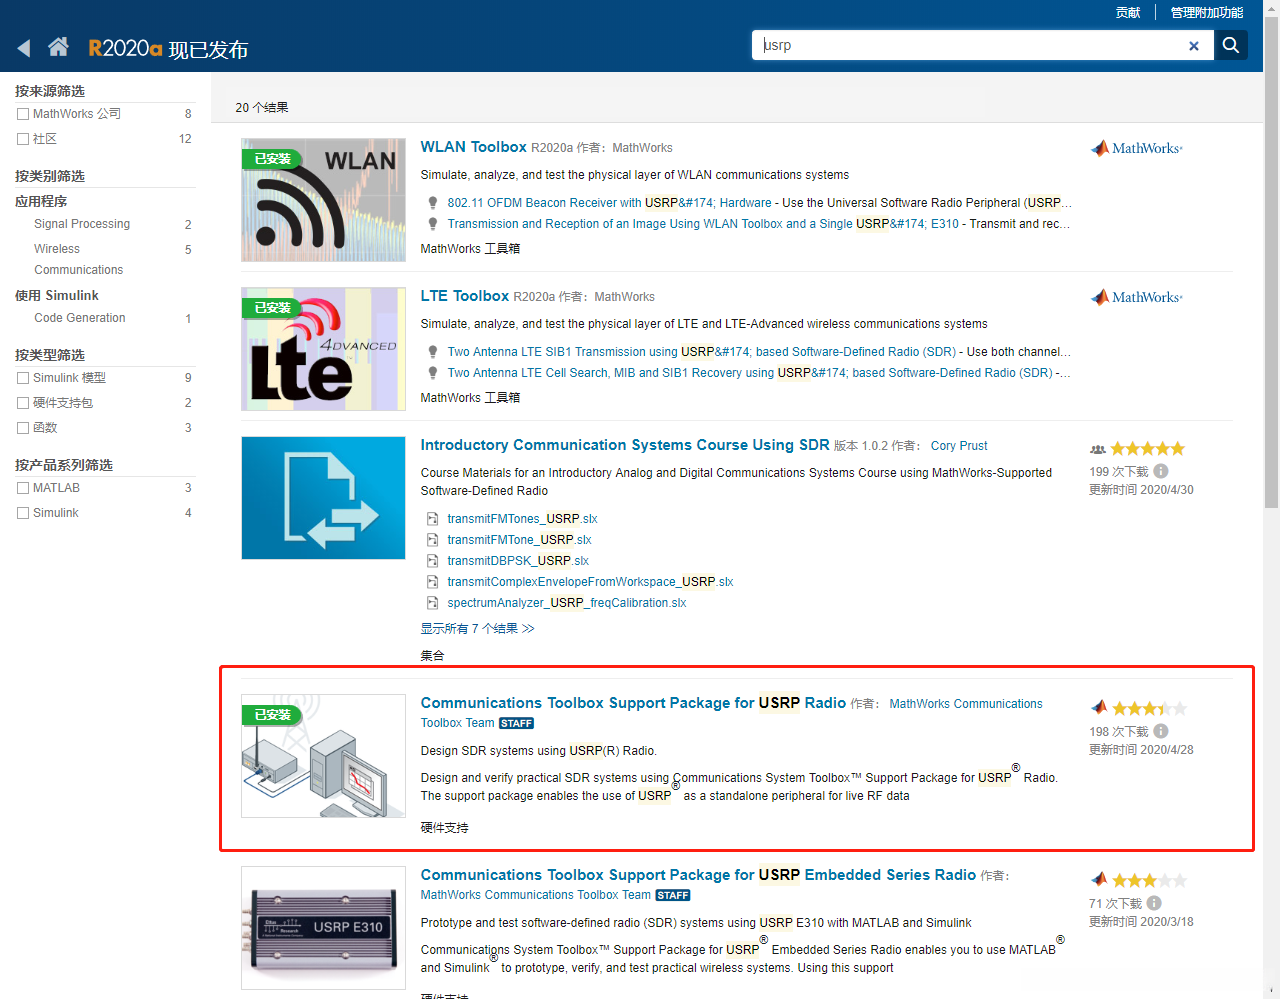
Task: Open 管理附加功能 in the header
Action: point(1207,12)
